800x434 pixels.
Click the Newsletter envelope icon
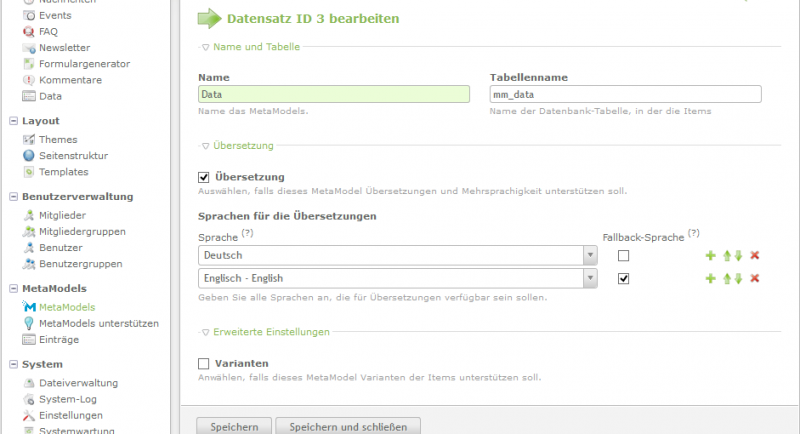pyautogui.click(x=28, y=47)
